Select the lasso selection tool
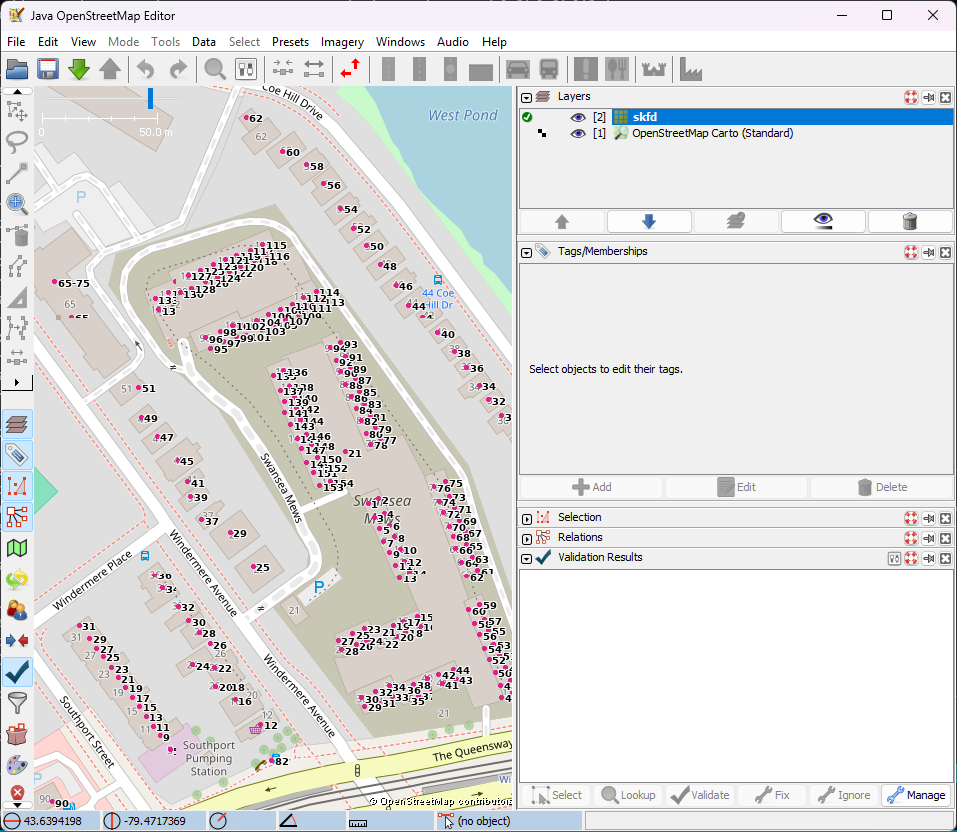Screen dimensions: 957x832 pyautogui.click(x=17, y=142)
